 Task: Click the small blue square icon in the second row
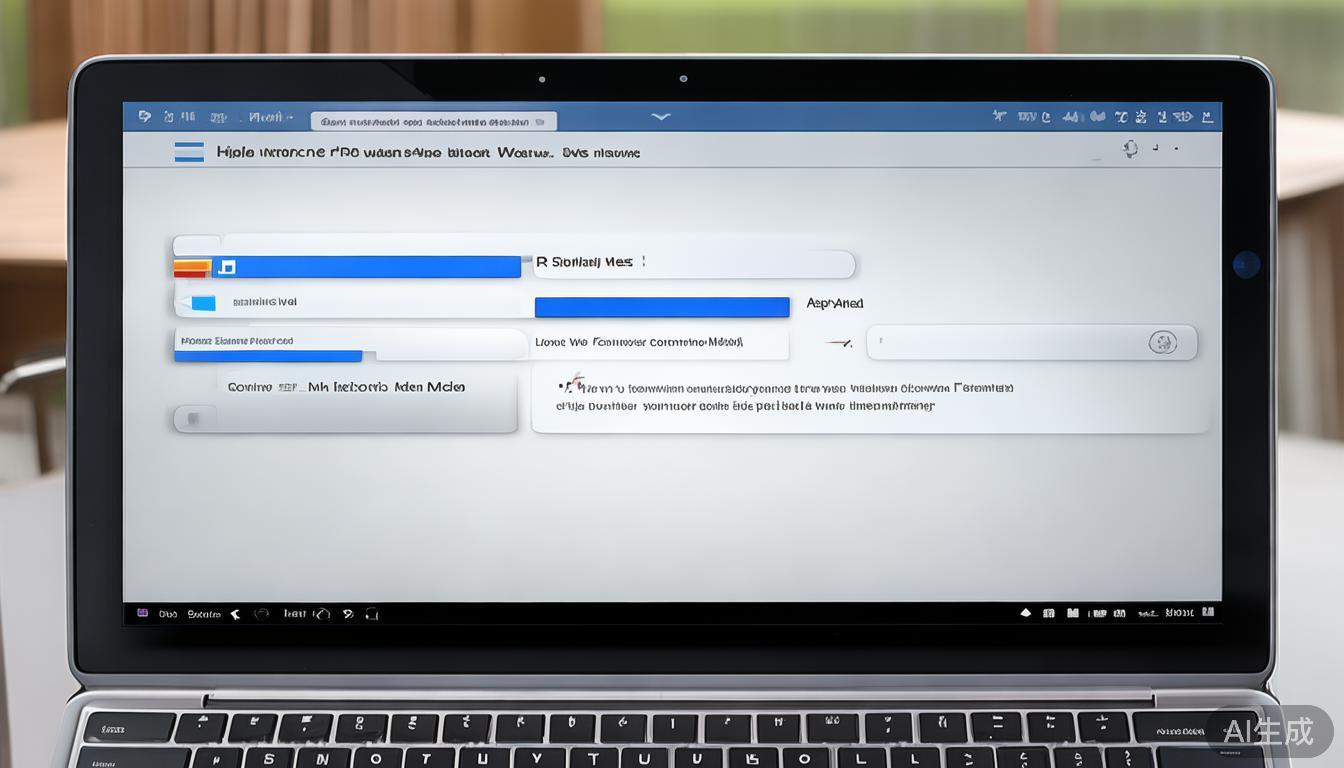pyautogui.click(x=203, y=303)
